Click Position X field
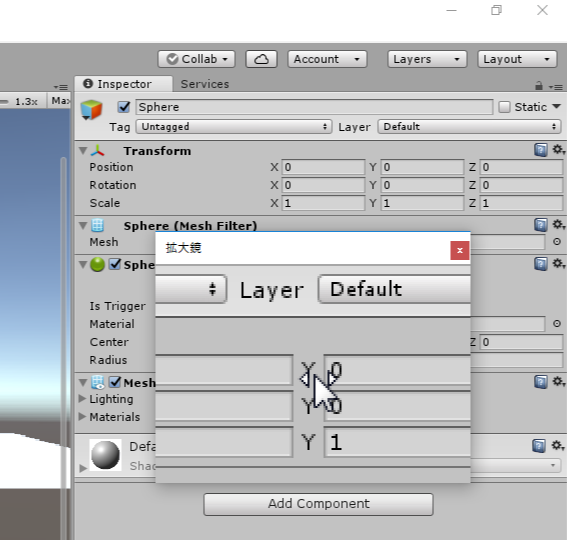The image size is (567, 540). 323,167
